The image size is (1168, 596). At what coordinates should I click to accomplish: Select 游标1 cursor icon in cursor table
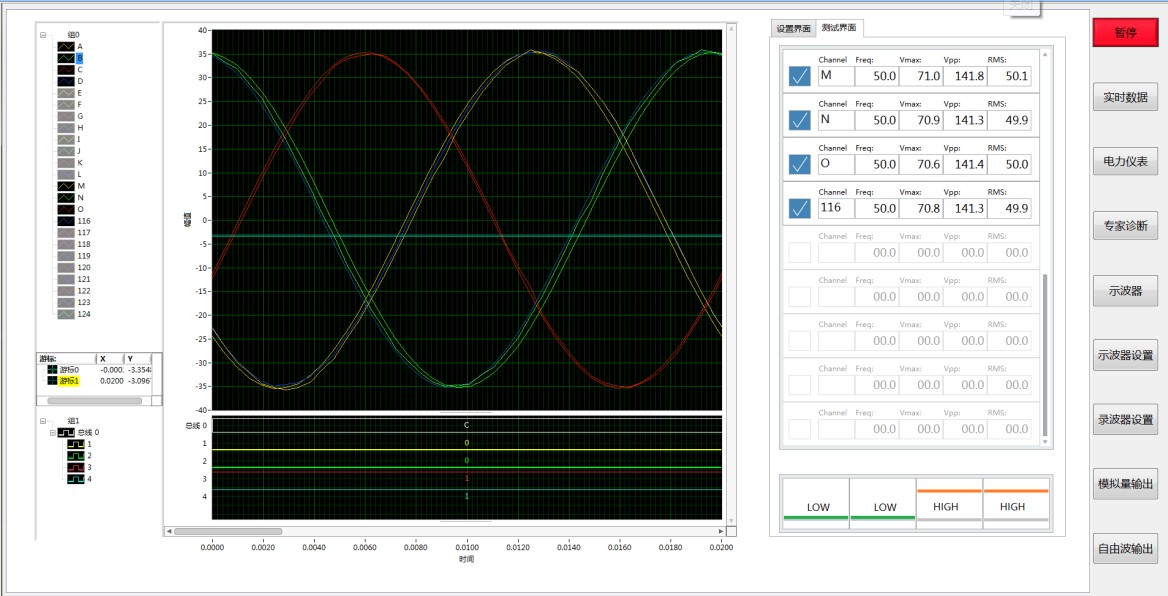click(x=52, y=381)
